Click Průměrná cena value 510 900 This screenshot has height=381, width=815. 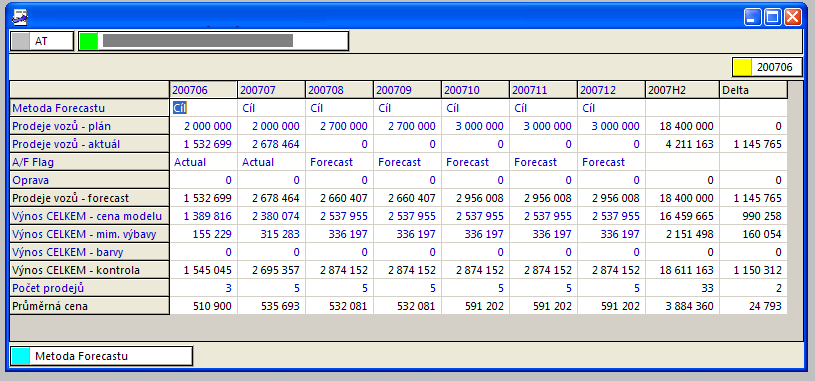coord(203,306)
